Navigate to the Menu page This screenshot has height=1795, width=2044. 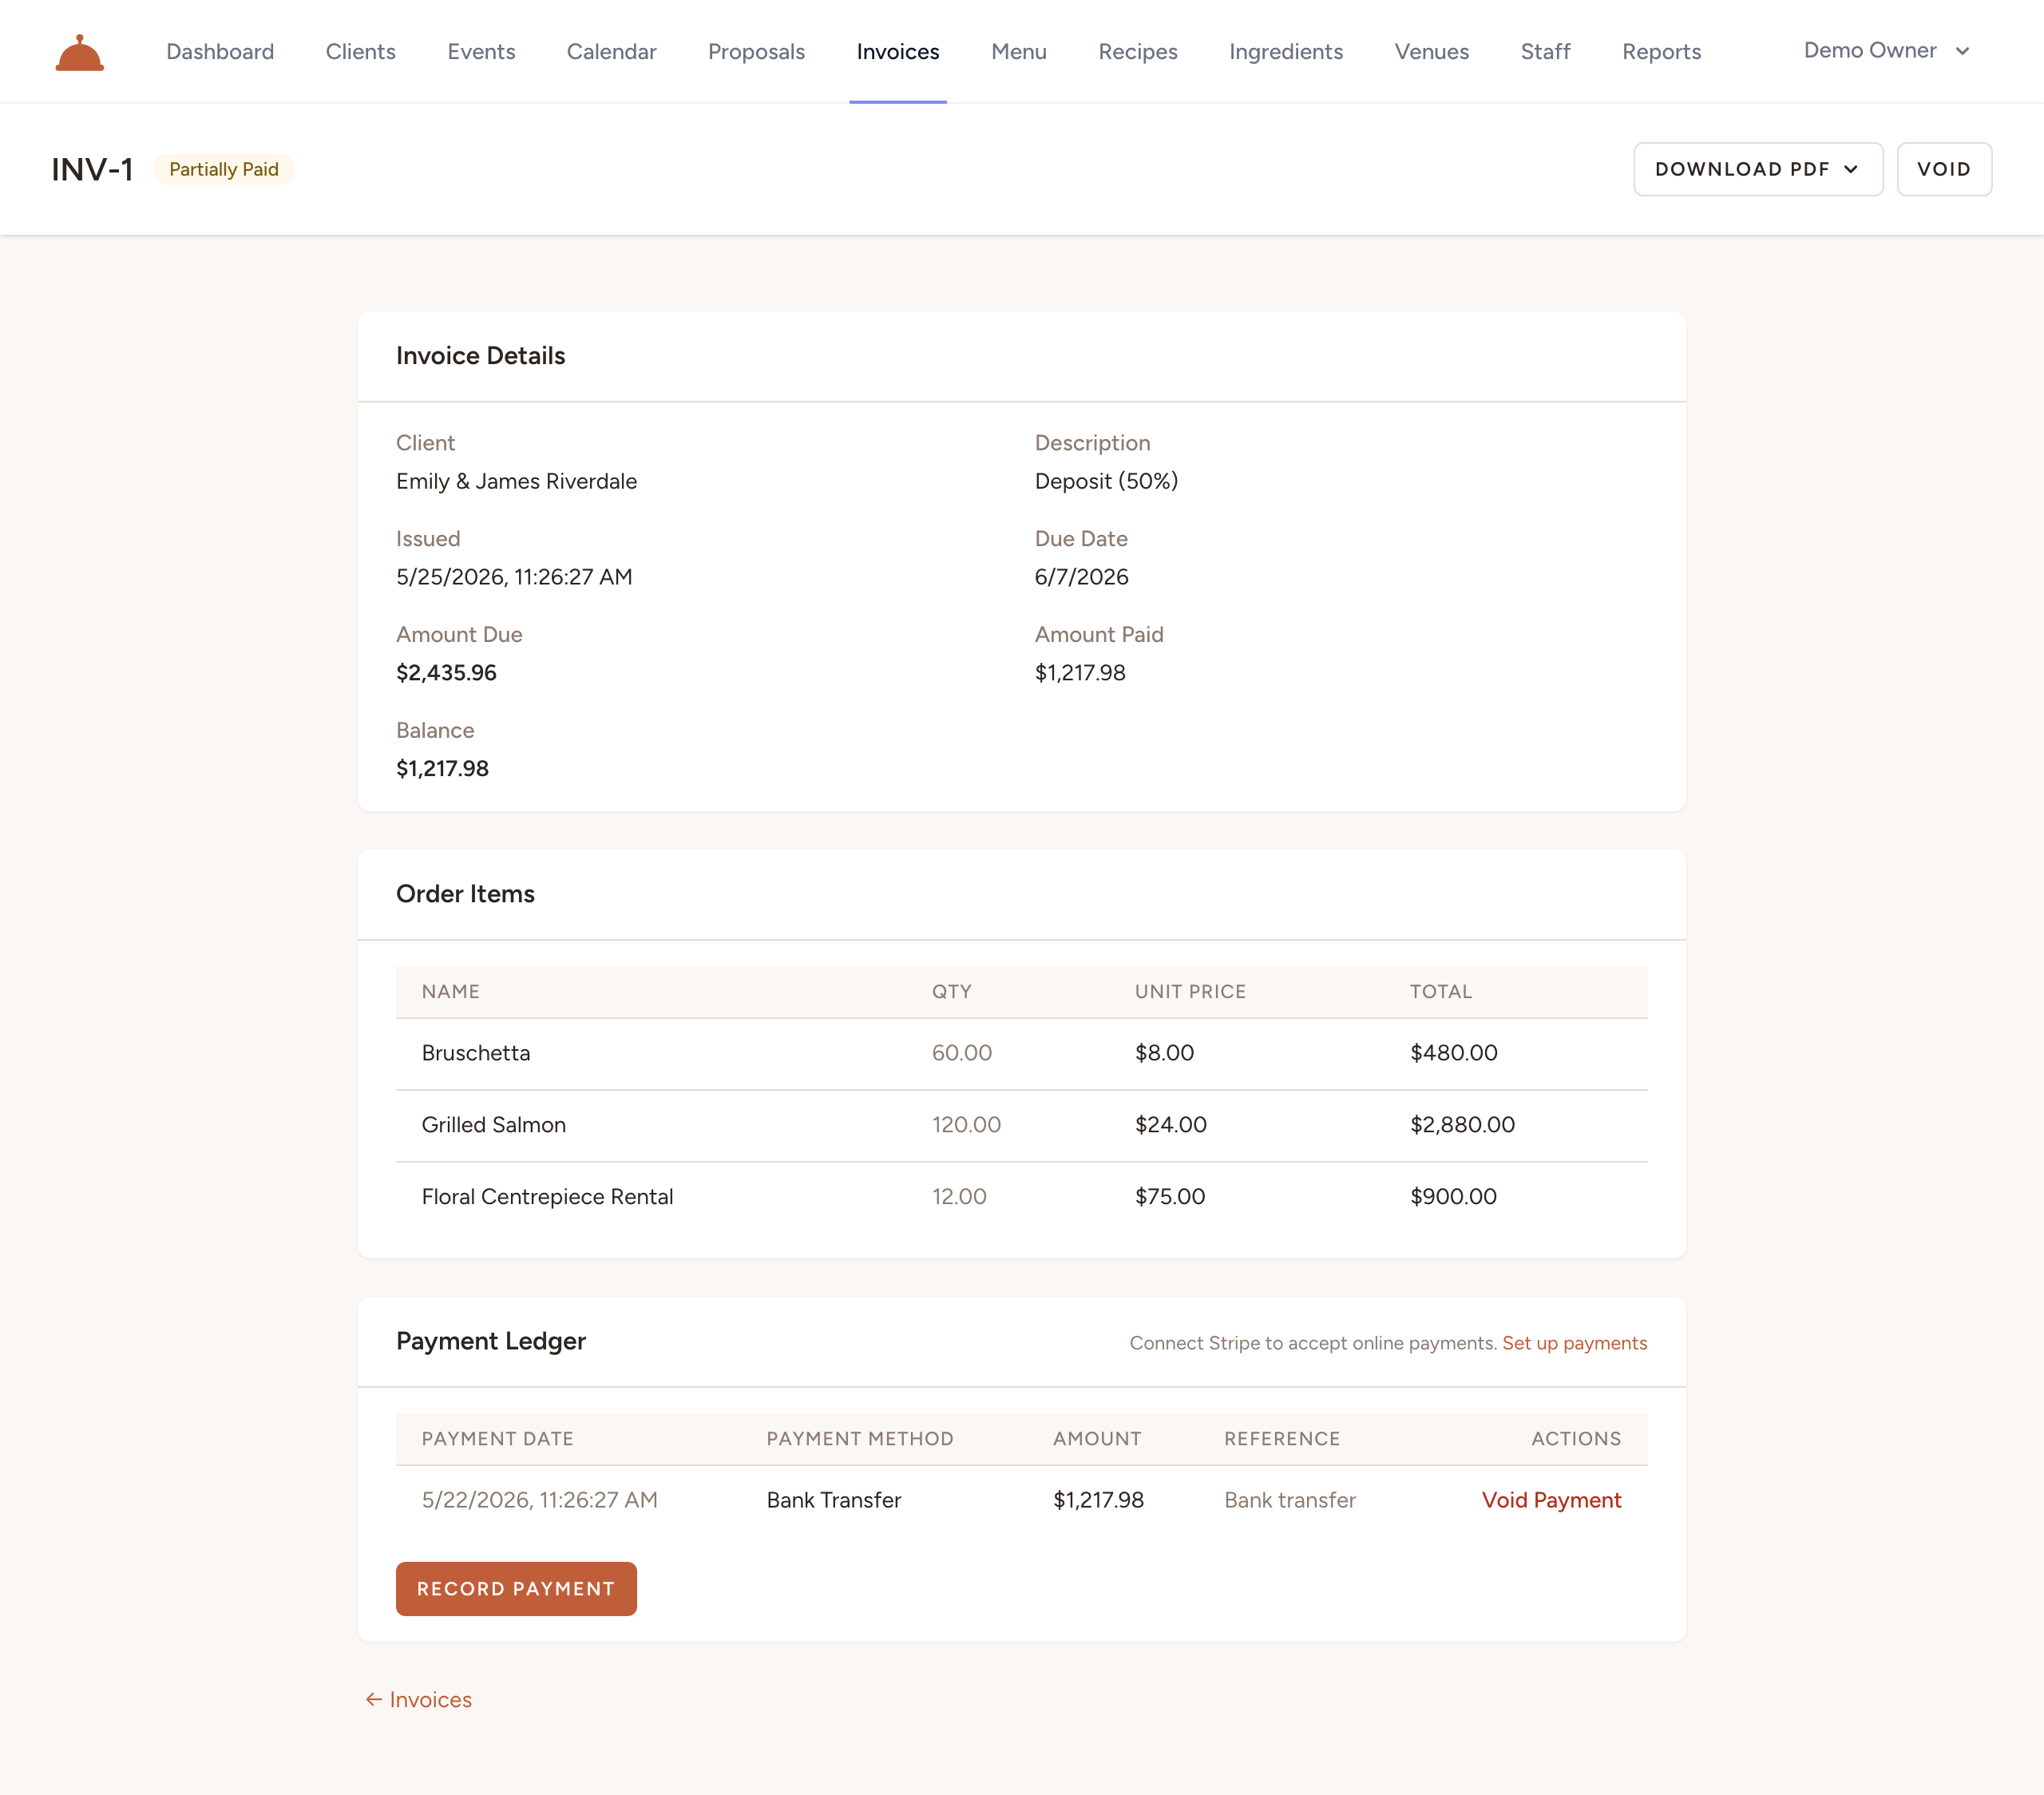pyautogui.click(x=1018, y=51)
